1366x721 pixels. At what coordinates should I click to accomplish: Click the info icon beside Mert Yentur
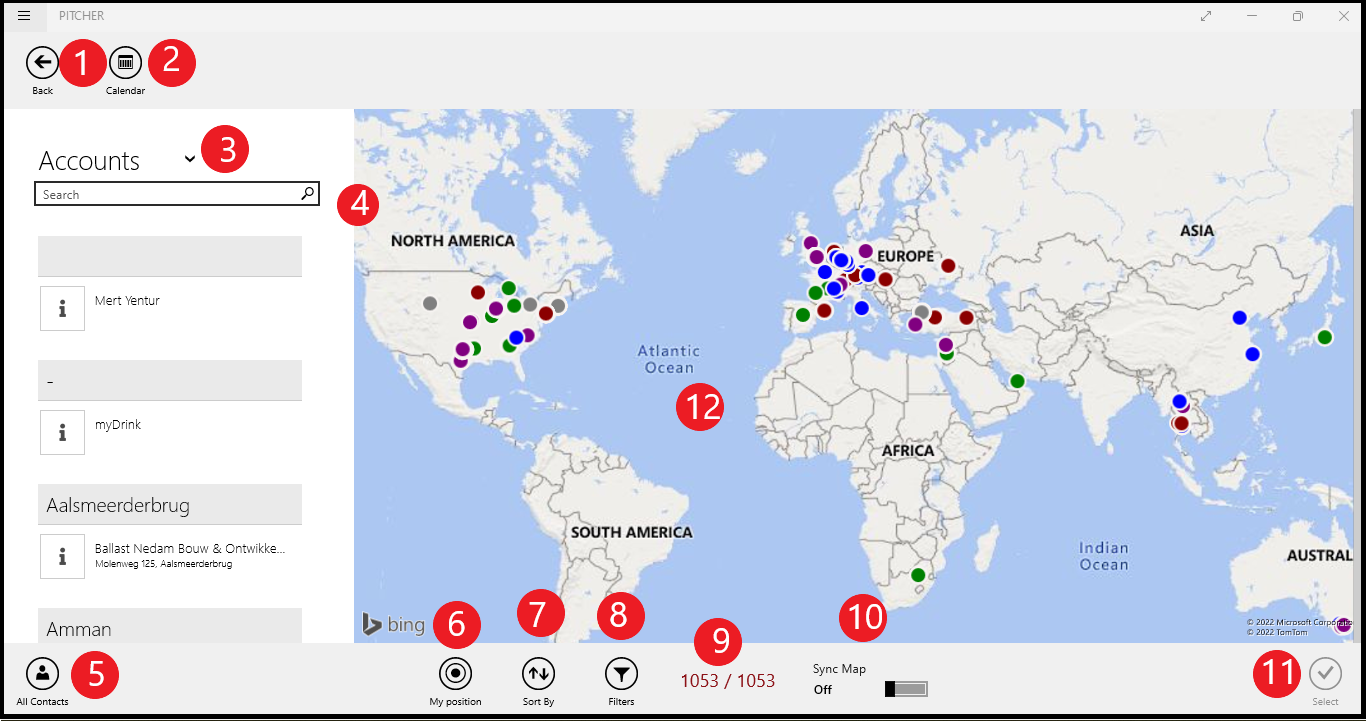[x=62, y=308]
